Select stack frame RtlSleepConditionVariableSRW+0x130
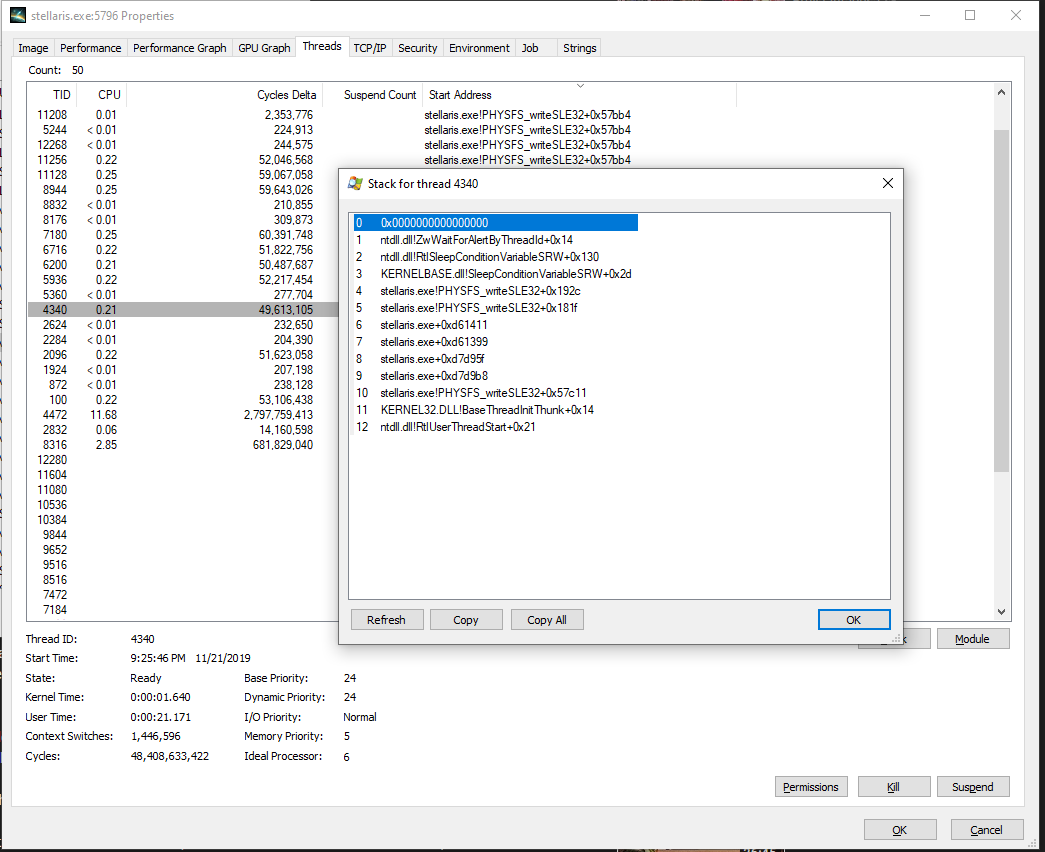 (x=495, y=257)
